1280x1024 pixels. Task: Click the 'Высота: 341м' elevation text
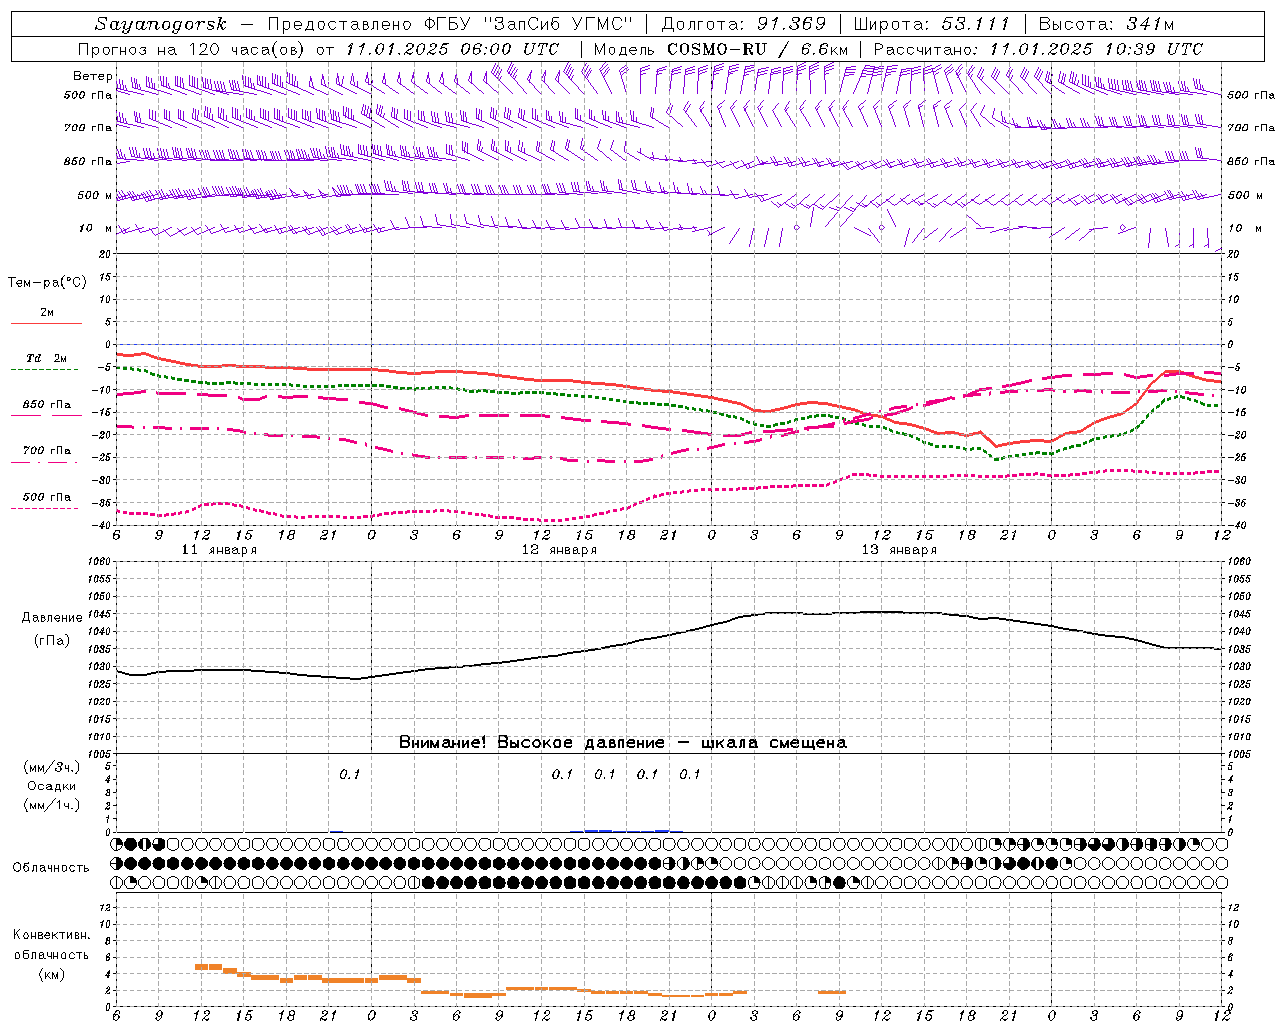(1106, 24)
